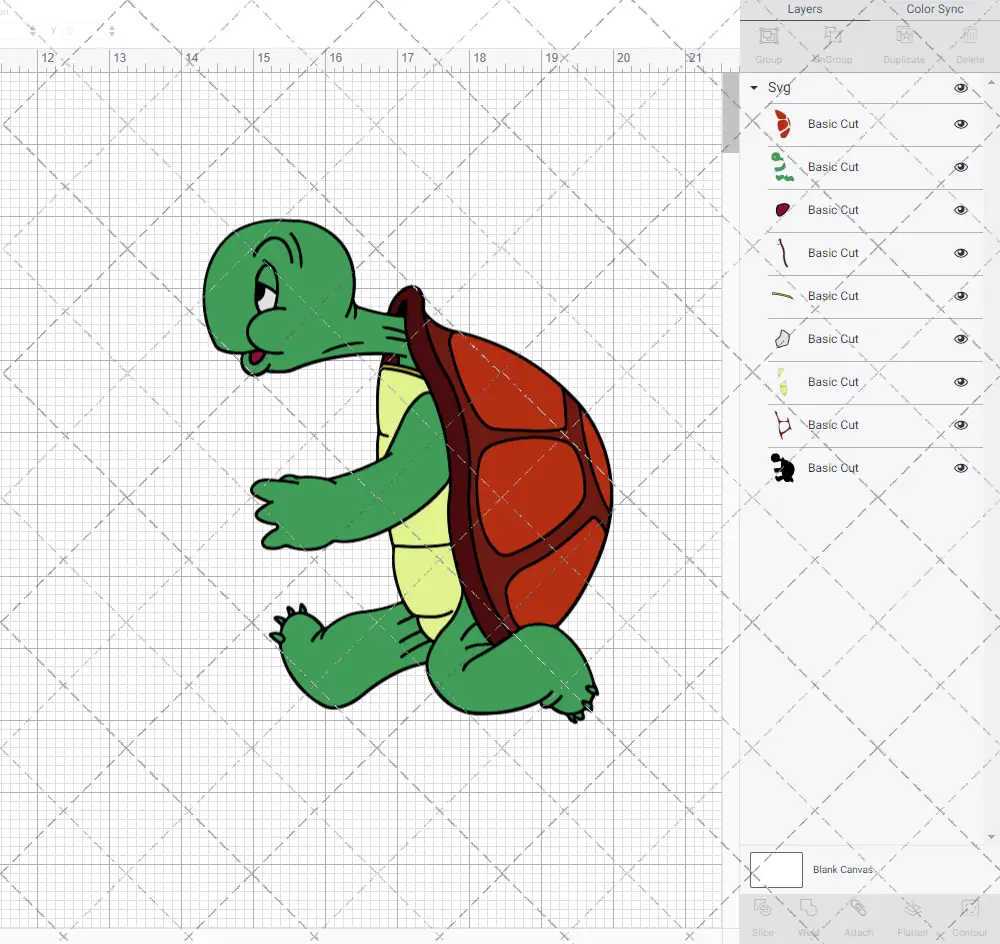Select the green body parts layer thumbnail
This screenshot has height=944, width=1000.
tap(783, 166)
